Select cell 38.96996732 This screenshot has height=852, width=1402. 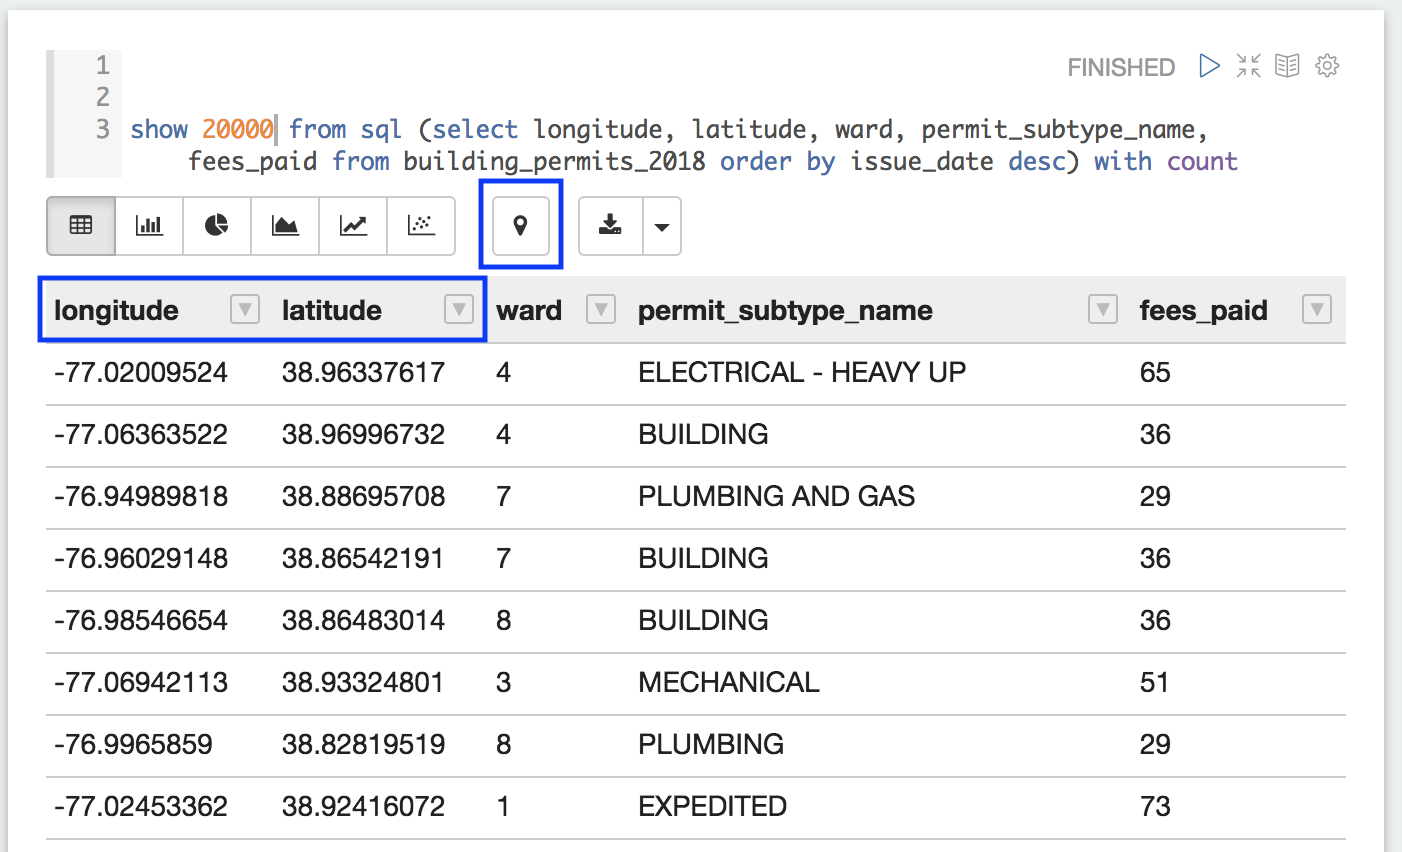[x=363, y=435]
